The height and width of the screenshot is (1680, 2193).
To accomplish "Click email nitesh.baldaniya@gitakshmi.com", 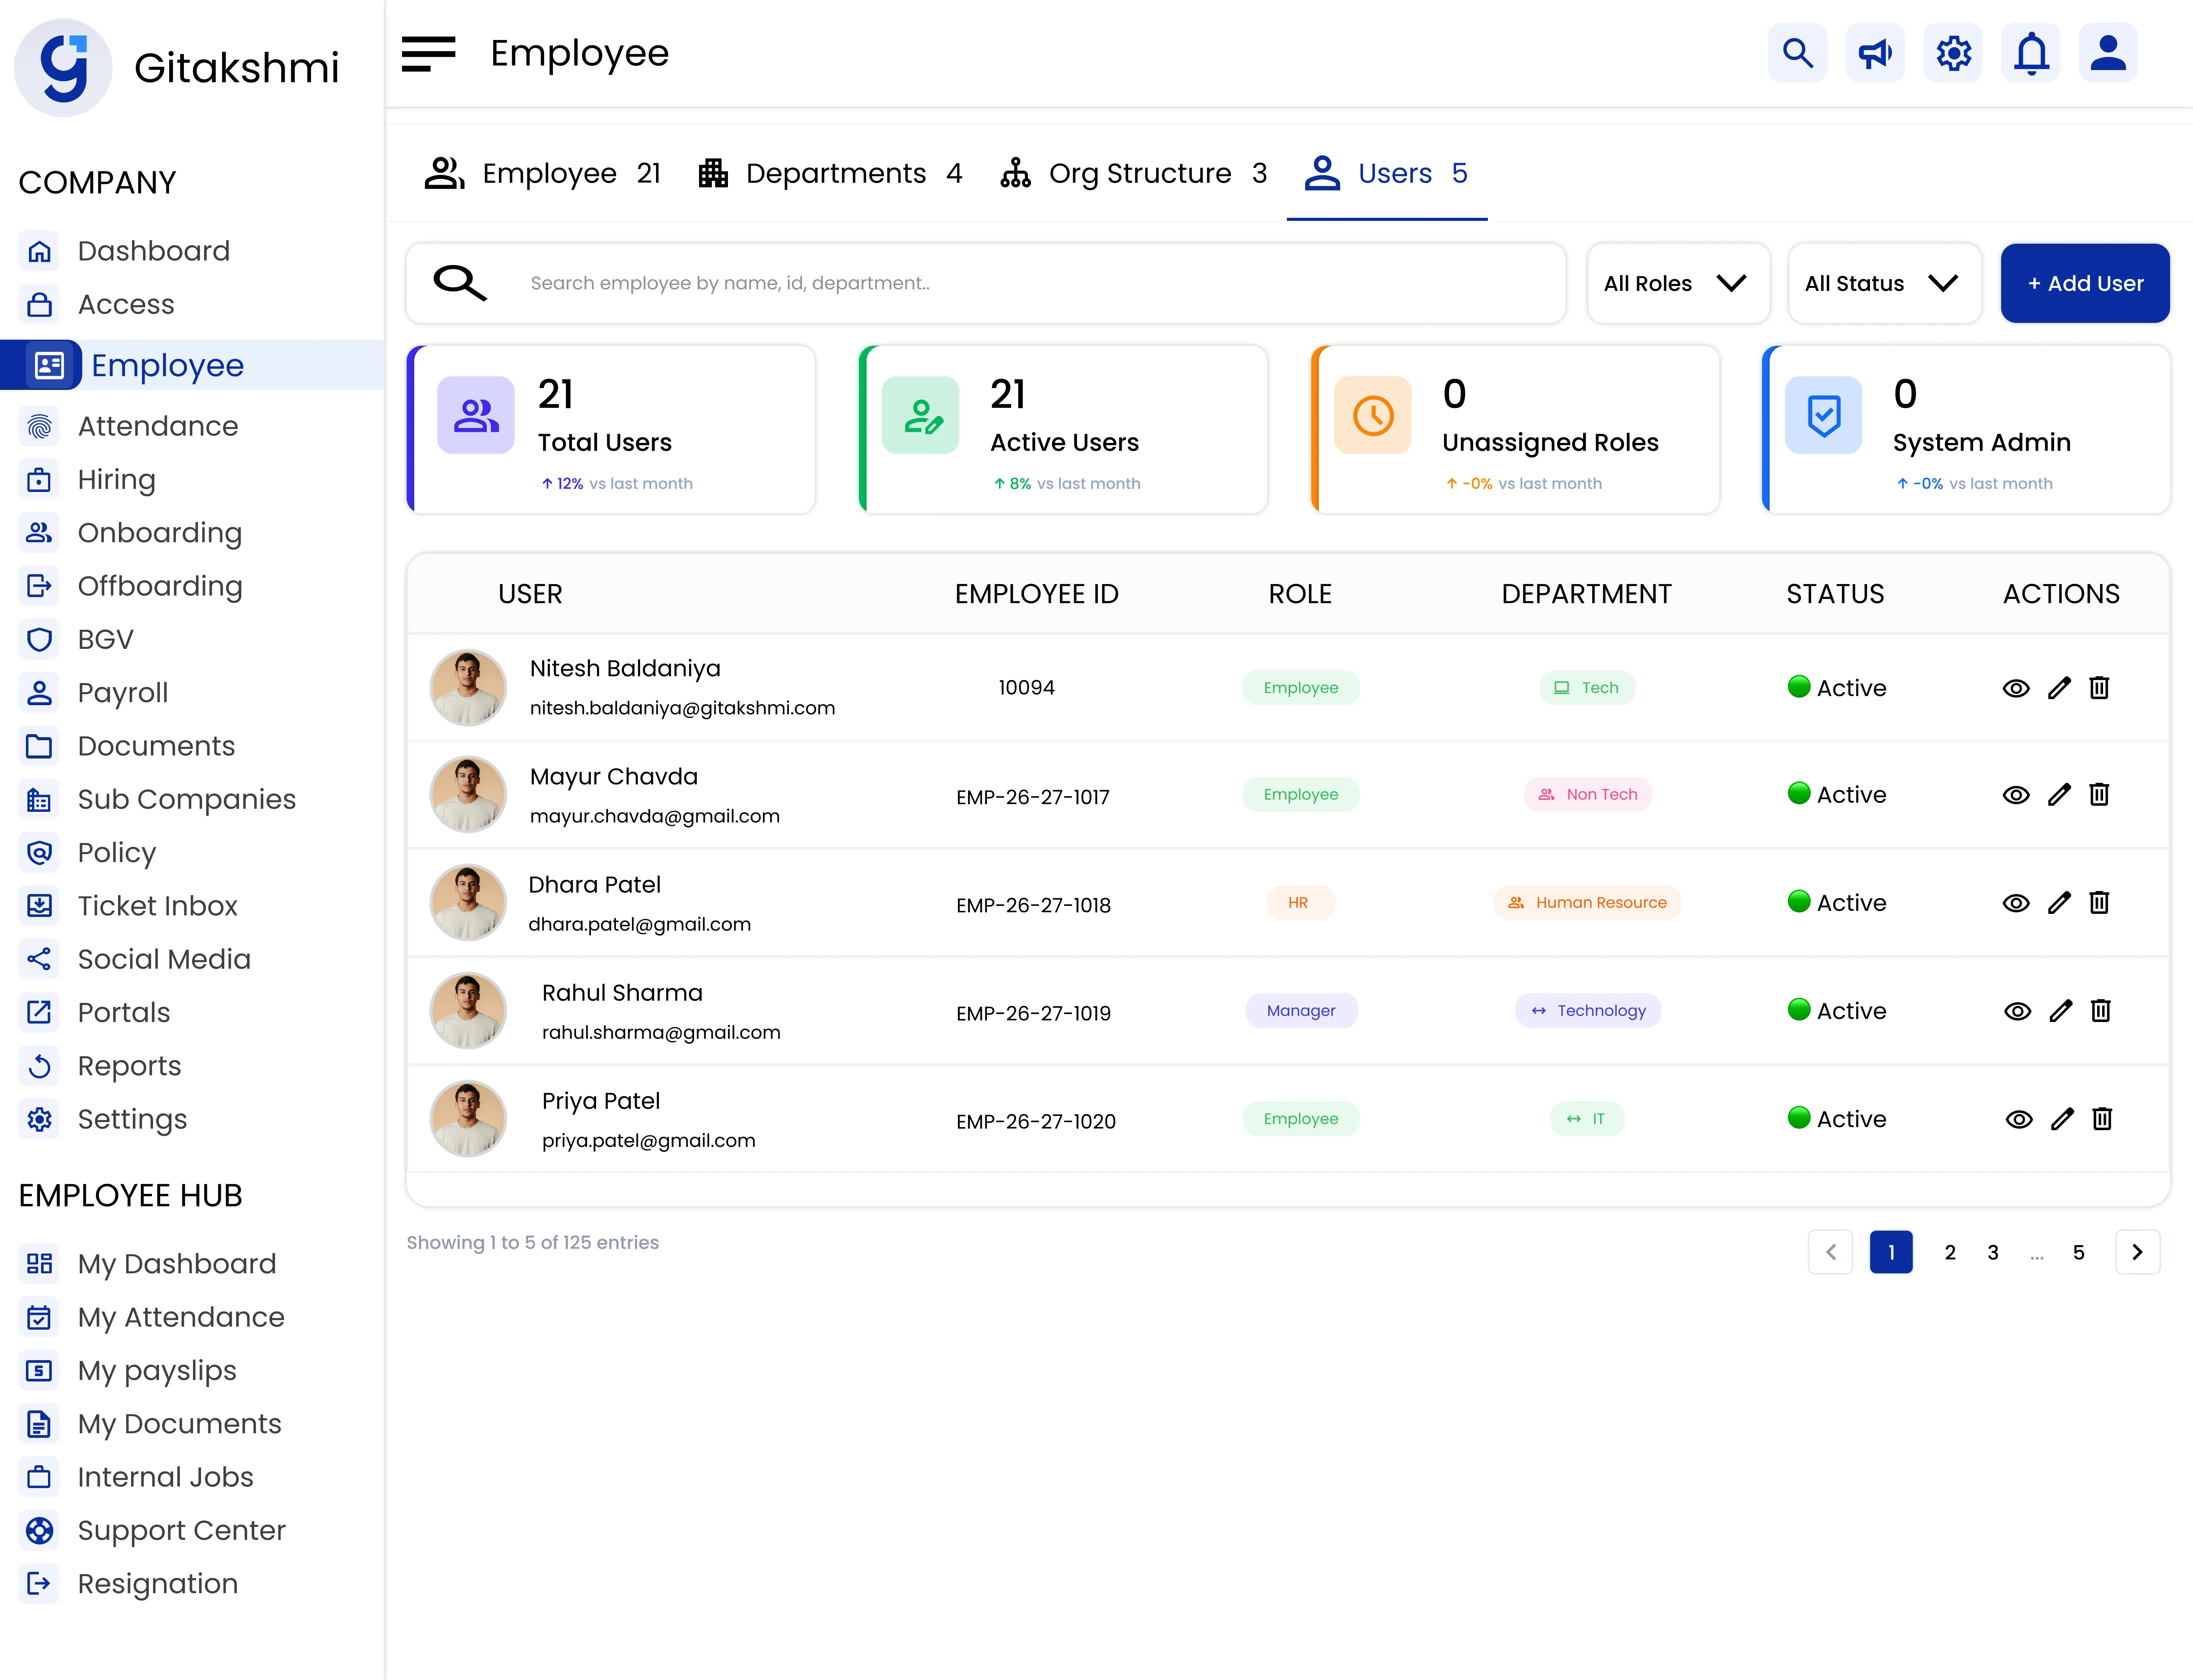I will point(682,708).
